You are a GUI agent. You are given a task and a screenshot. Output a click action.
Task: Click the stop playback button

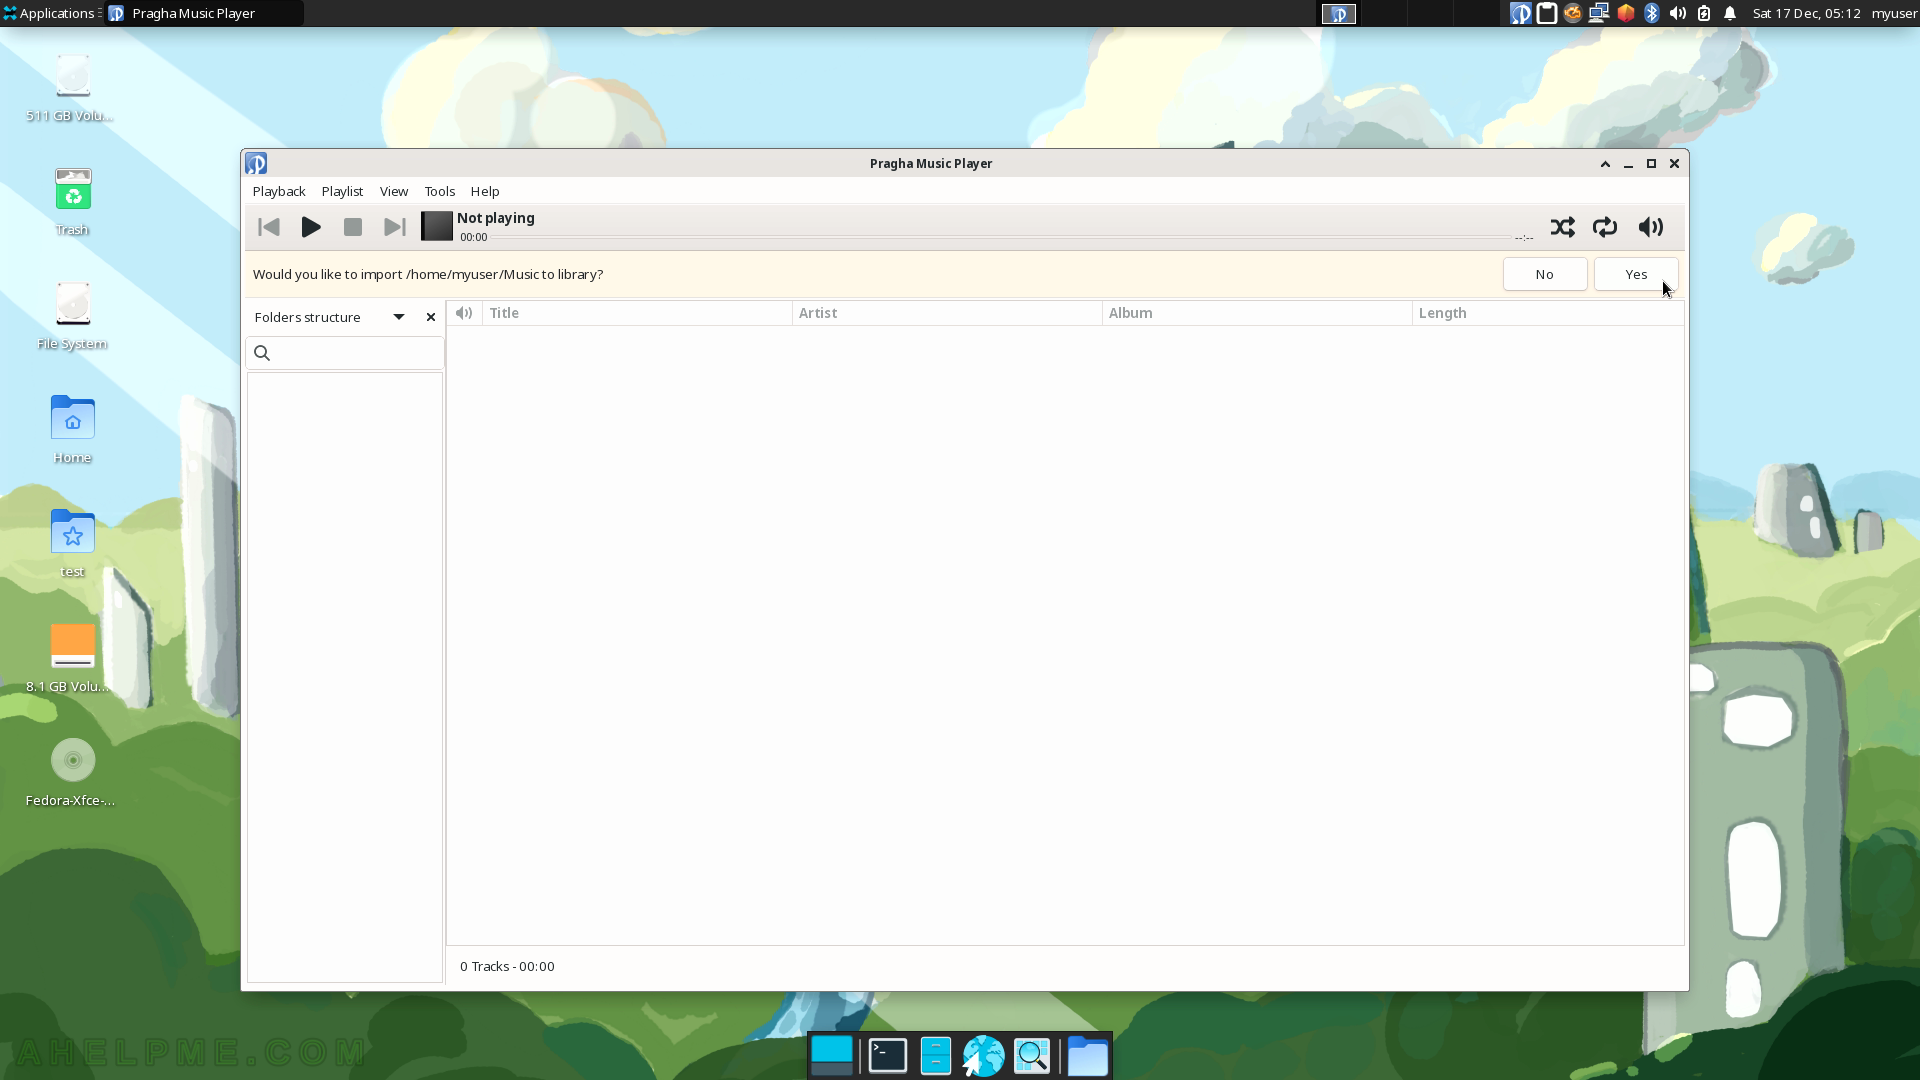click(x=353, y=227)
